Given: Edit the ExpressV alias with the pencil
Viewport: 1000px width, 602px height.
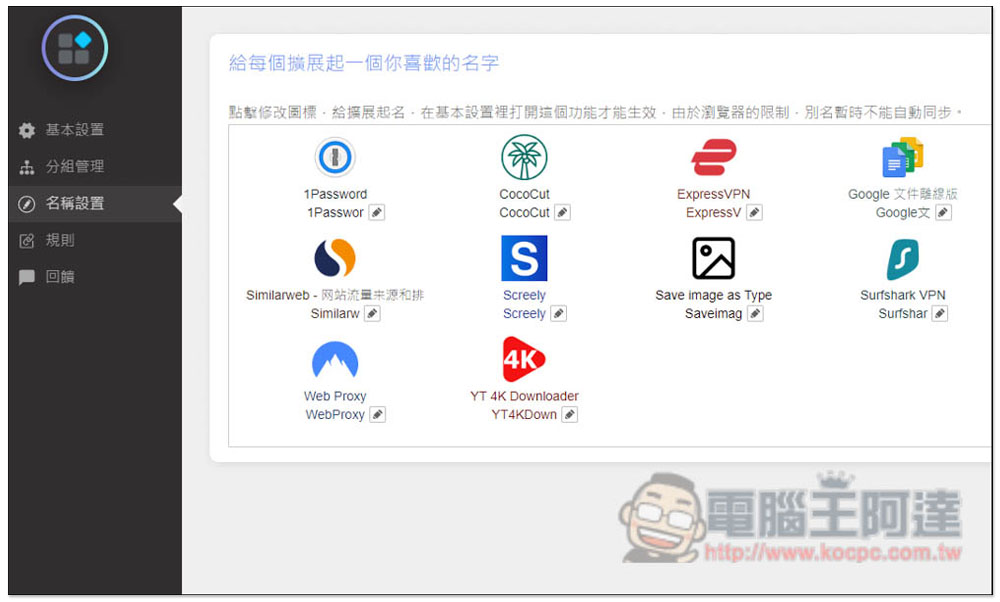Looking at the screenshot, I should click(x=754, y=212).
